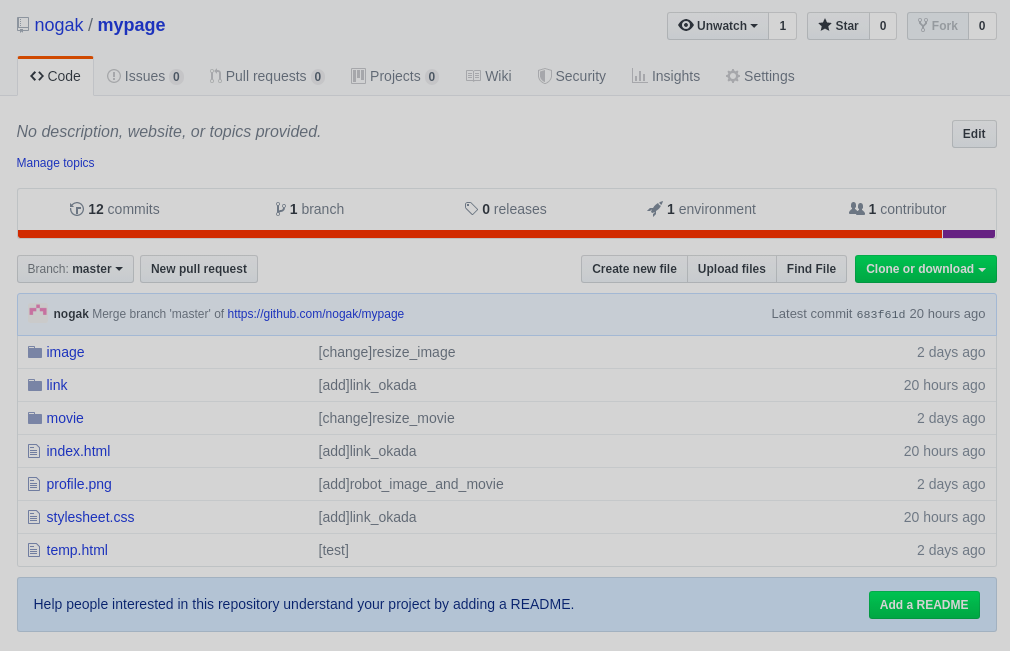Image resolution: width=1010 pixels, height=651 pixels.
Task: Click the index.html file icon
Action: click(34, 451)
